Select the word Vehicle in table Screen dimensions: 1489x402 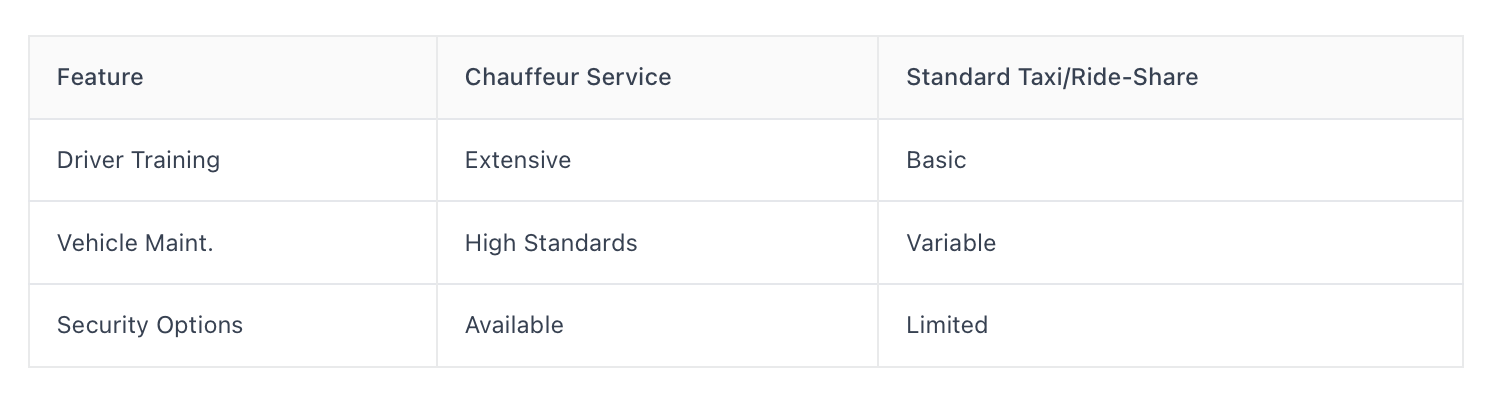96,243
